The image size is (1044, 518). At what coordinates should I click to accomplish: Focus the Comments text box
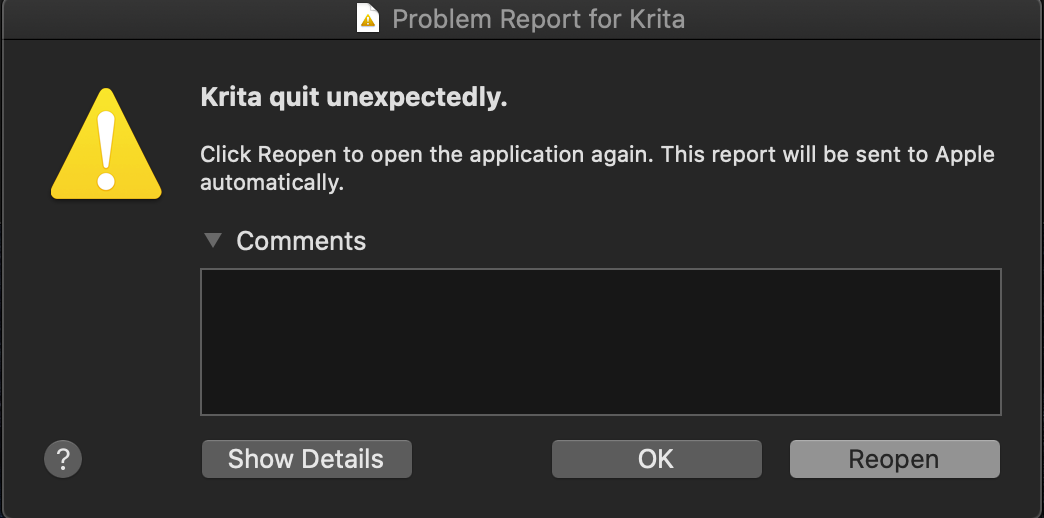(x=600, y=341)
